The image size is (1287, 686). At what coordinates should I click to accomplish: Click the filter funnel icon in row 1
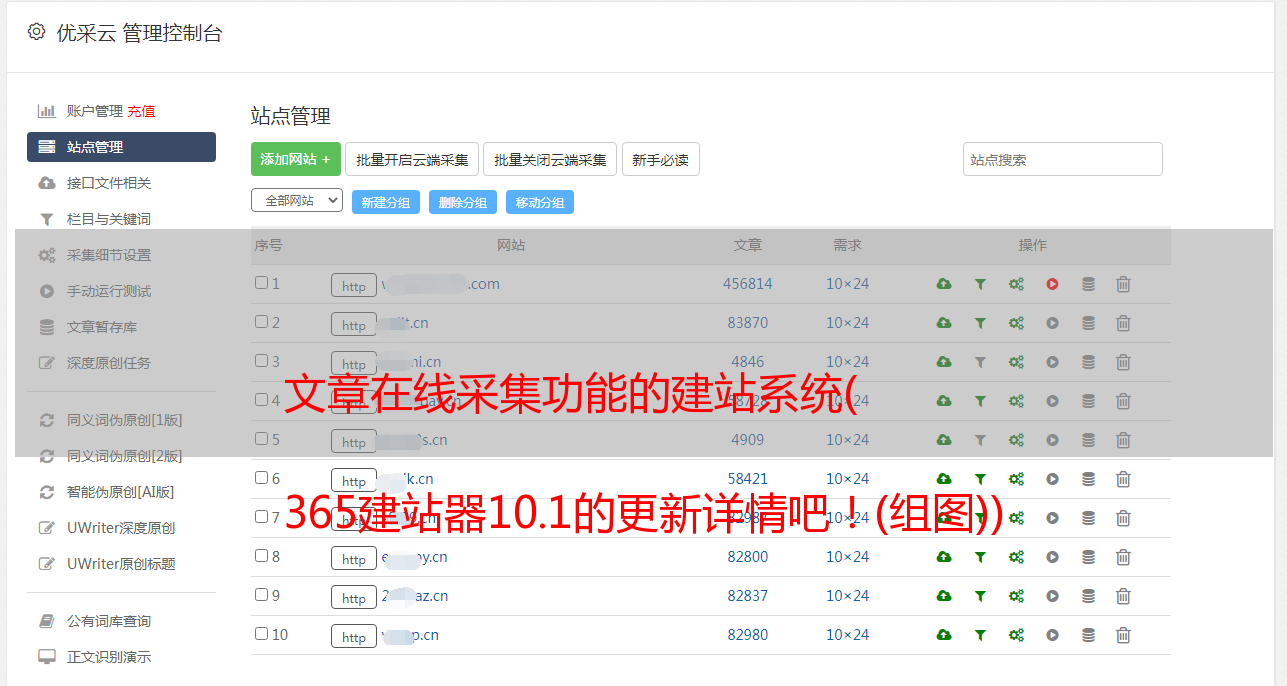click(980, 284)
